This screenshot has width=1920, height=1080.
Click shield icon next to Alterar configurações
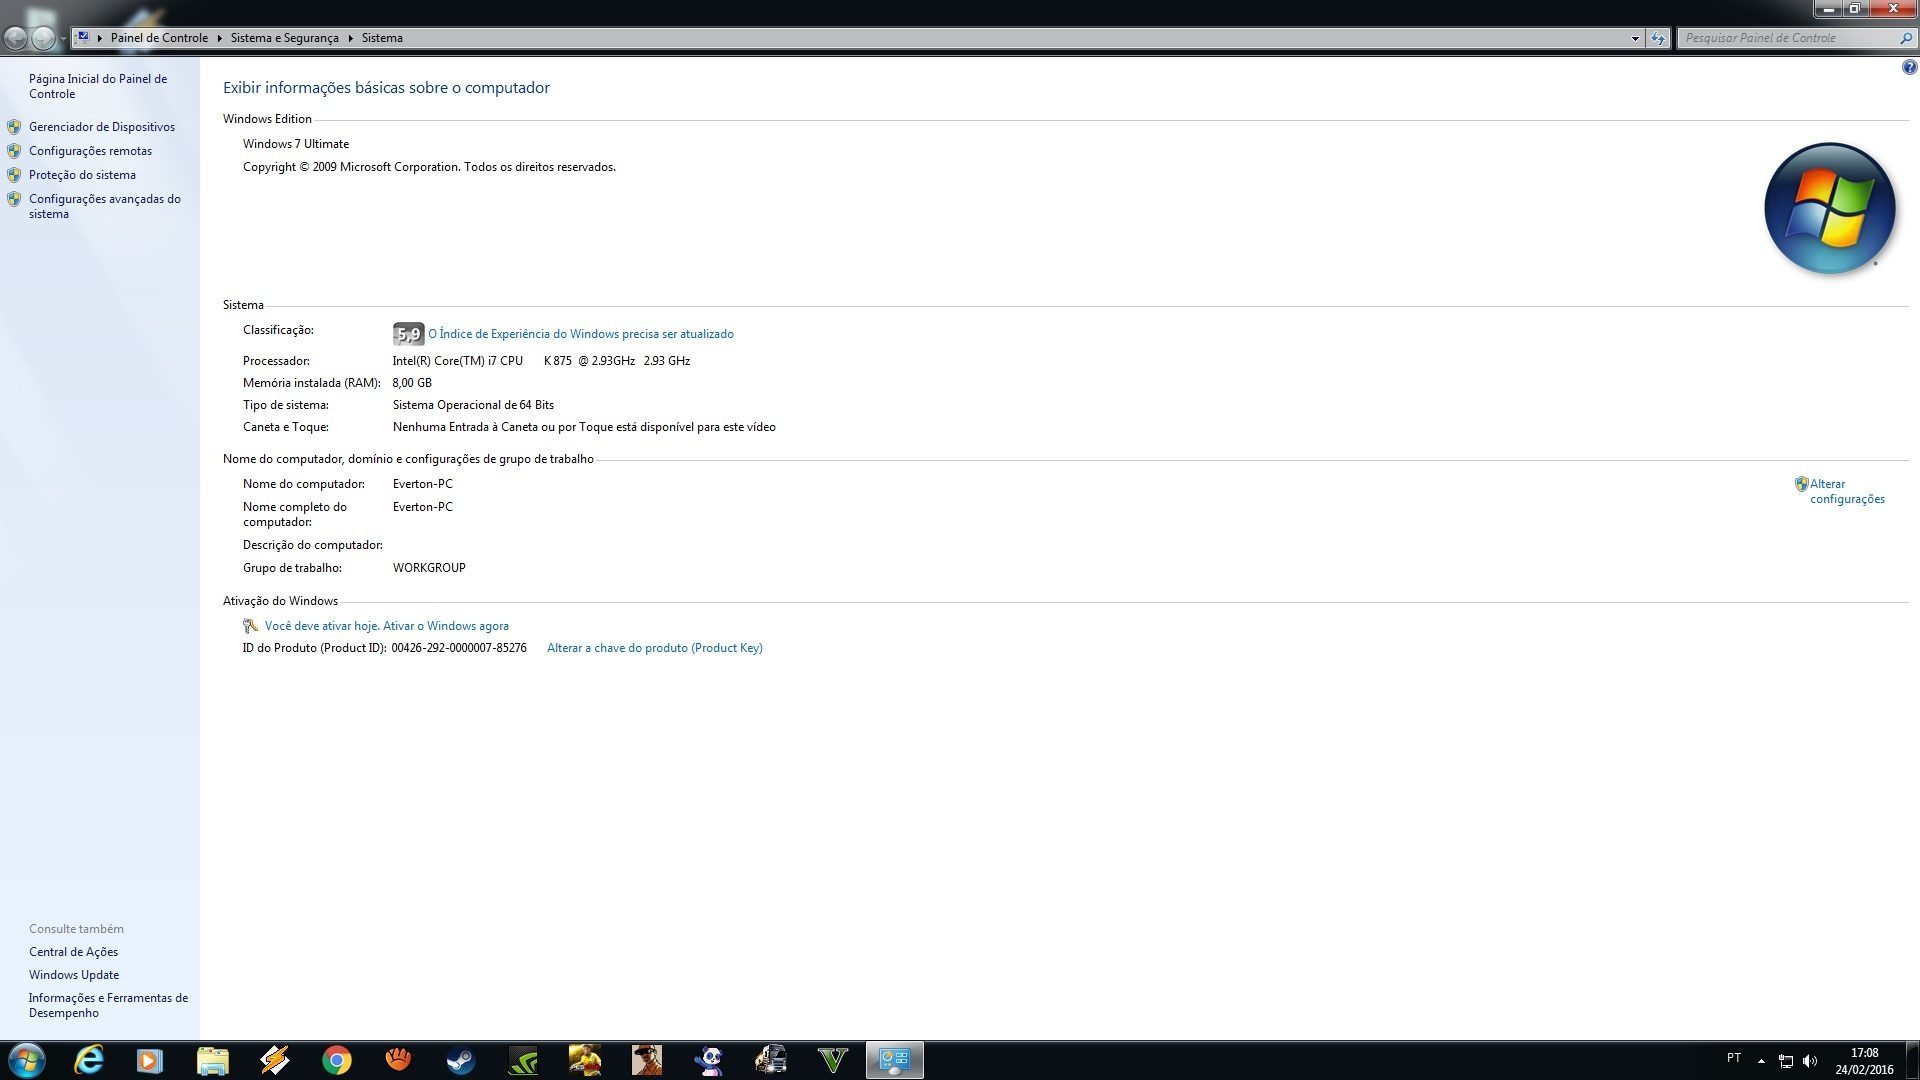[1801, 484]
